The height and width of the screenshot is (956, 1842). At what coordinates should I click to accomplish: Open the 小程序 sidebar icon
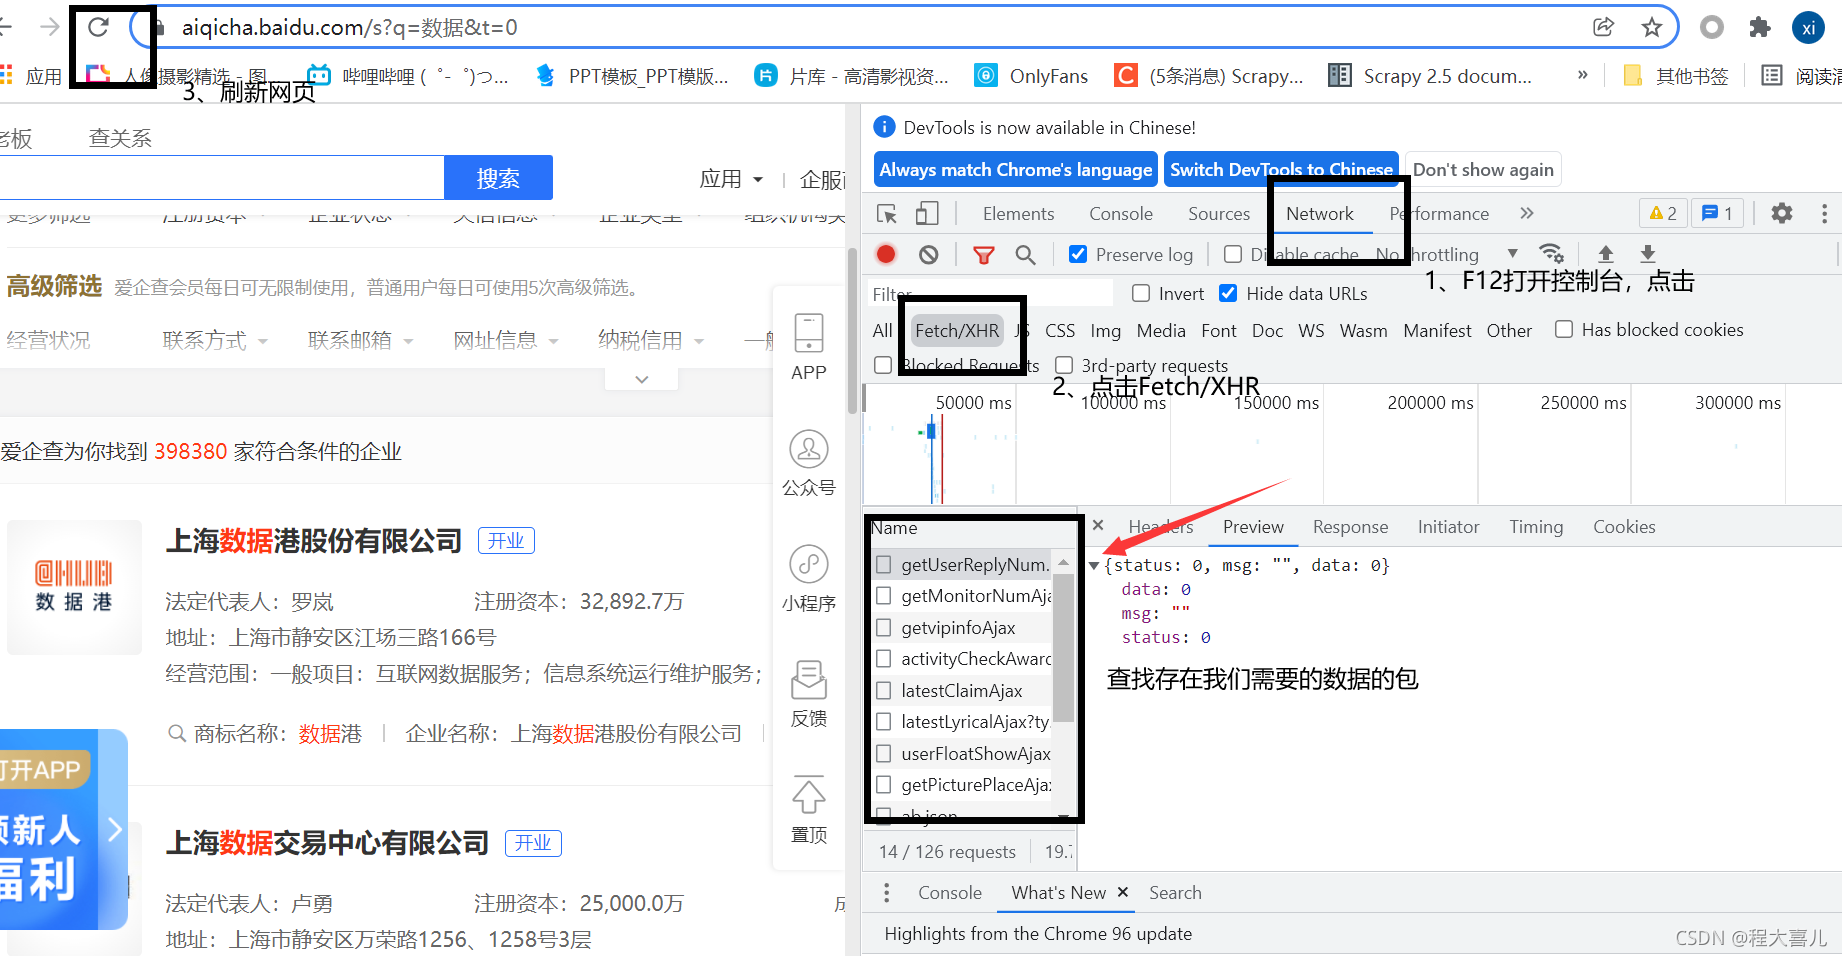coord(809,578)
